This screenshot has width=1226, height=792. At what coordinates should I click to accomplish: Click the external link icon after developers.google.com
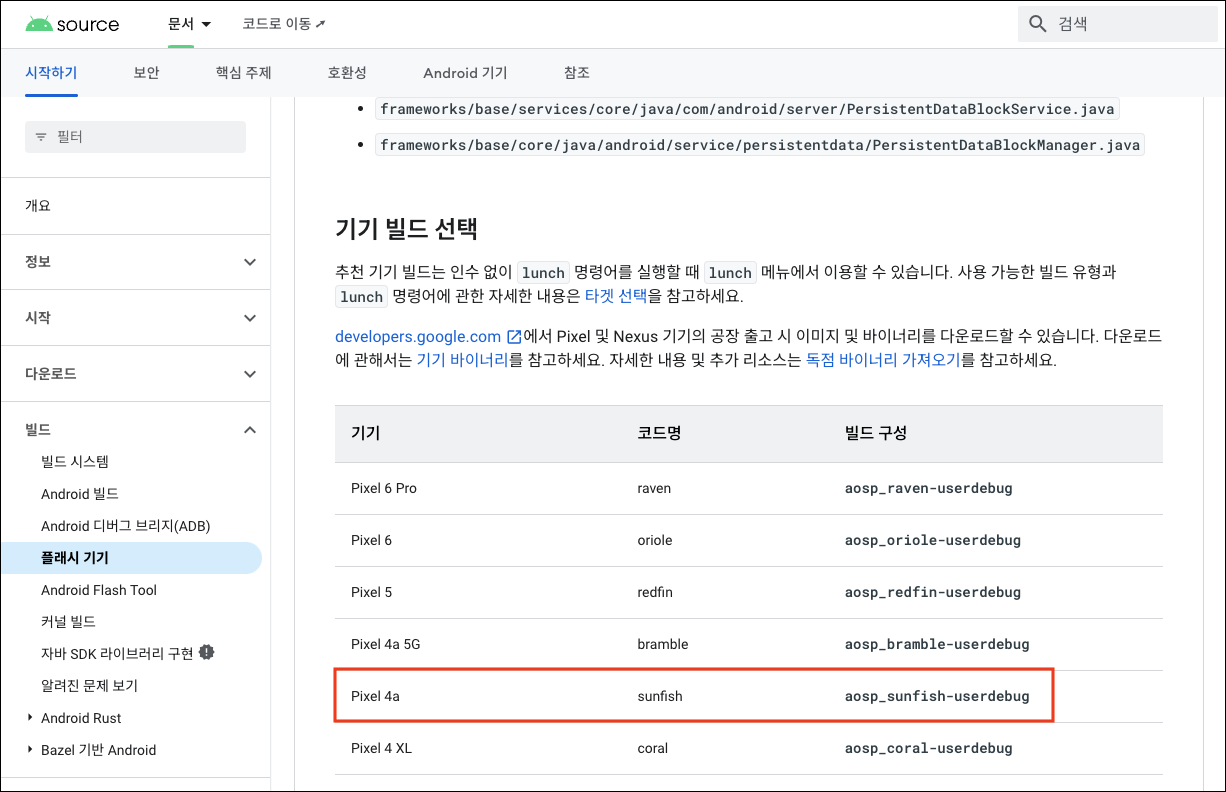coord(514,337)
